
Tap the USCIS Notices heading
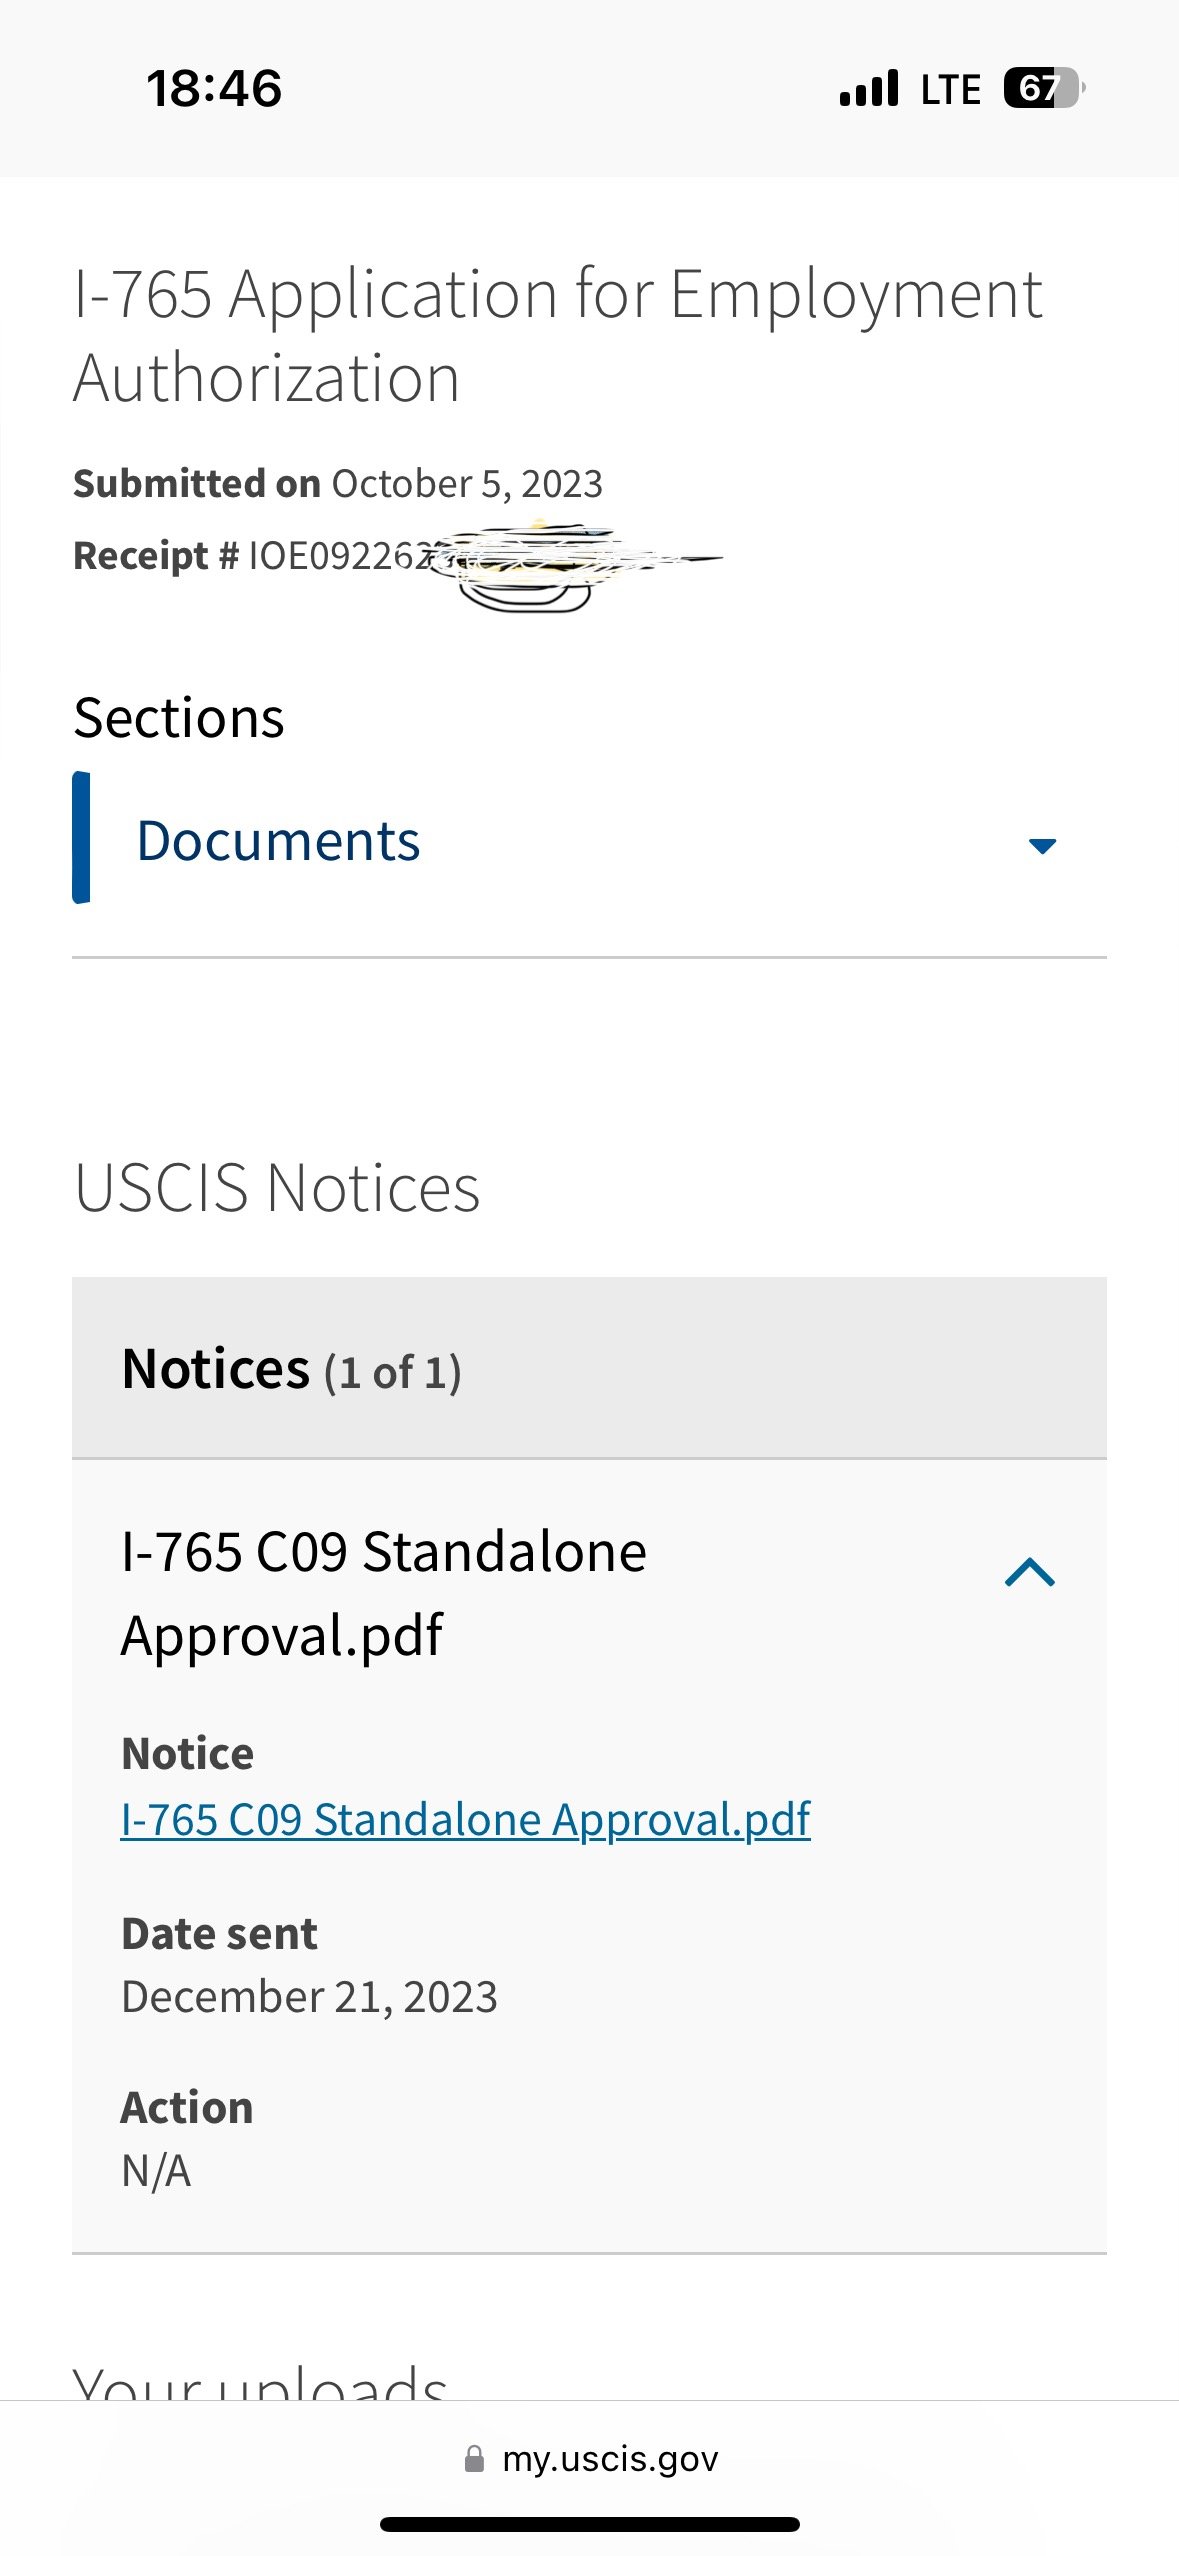[x=277, y=1188]
